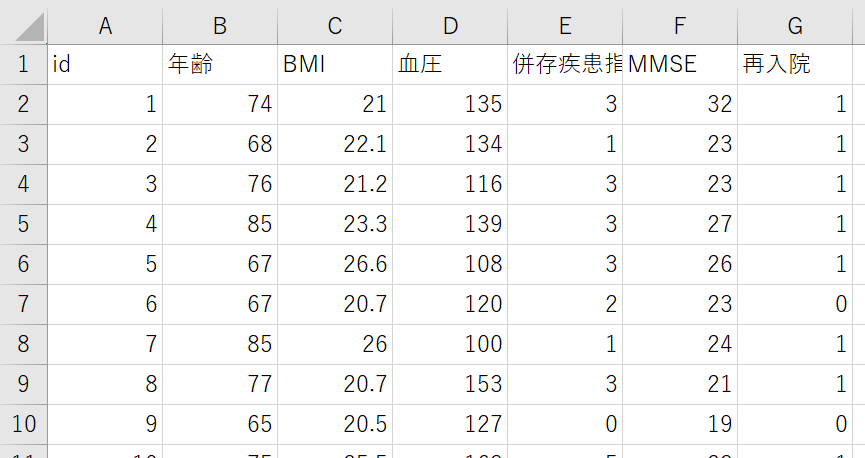Click the 年齢 header cell

pyautogui.click(x=219, y=65)
